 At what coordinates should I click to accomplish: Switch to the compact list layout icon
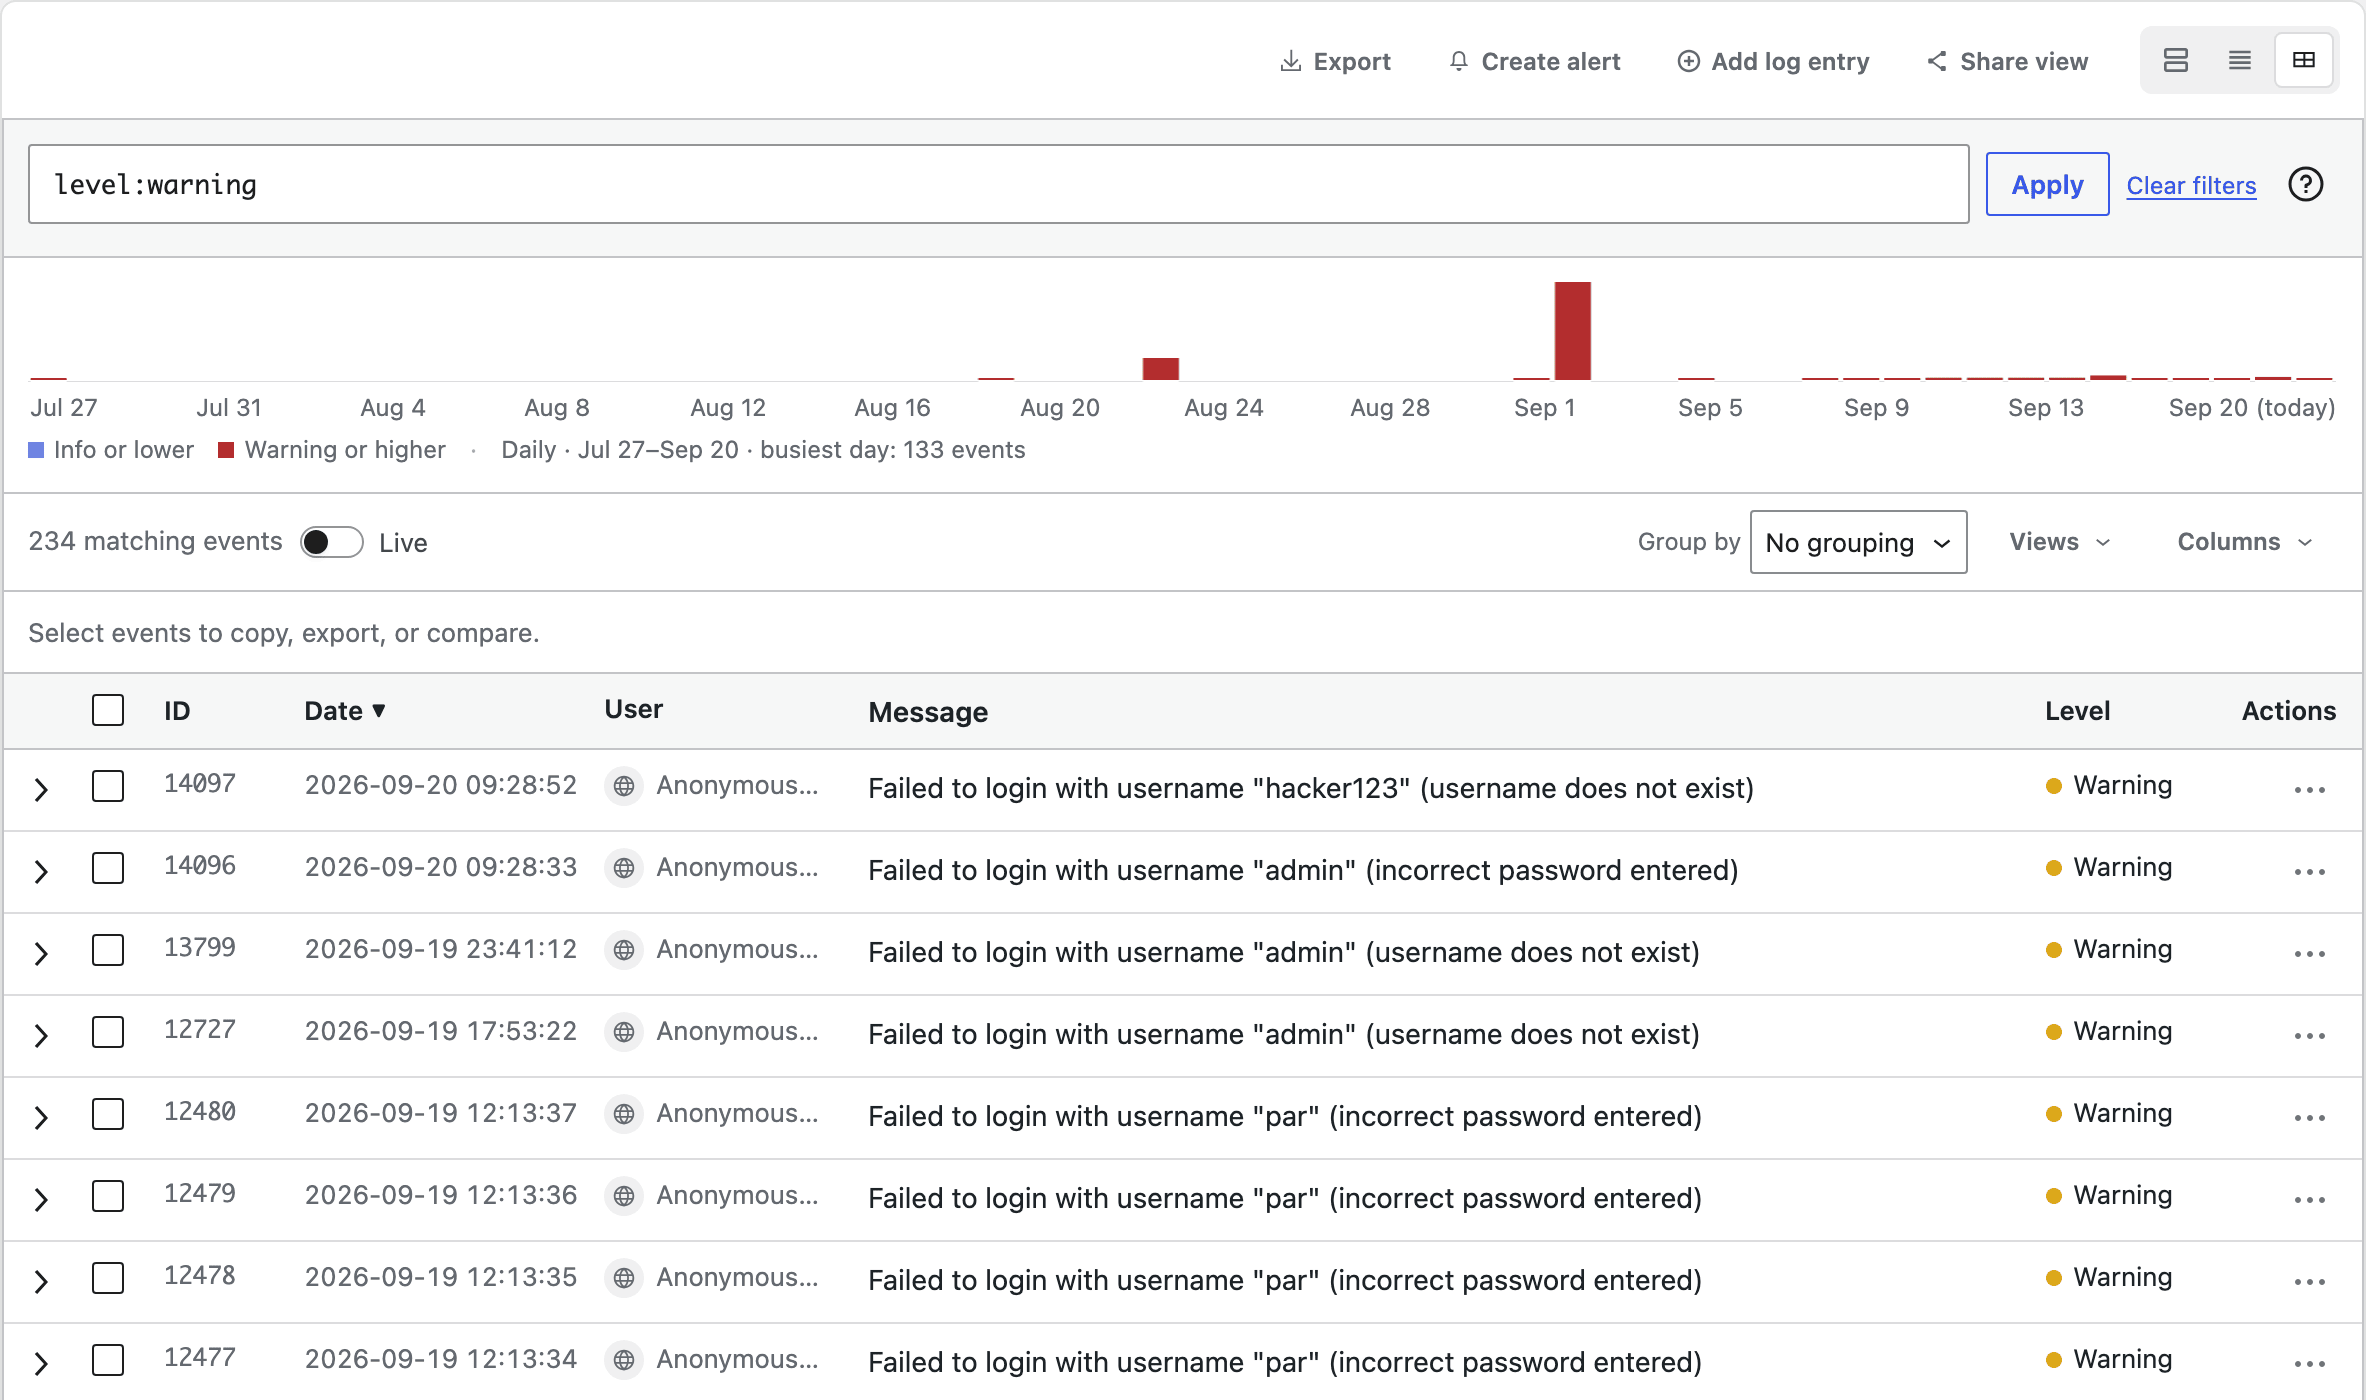tap(2240, 60)
